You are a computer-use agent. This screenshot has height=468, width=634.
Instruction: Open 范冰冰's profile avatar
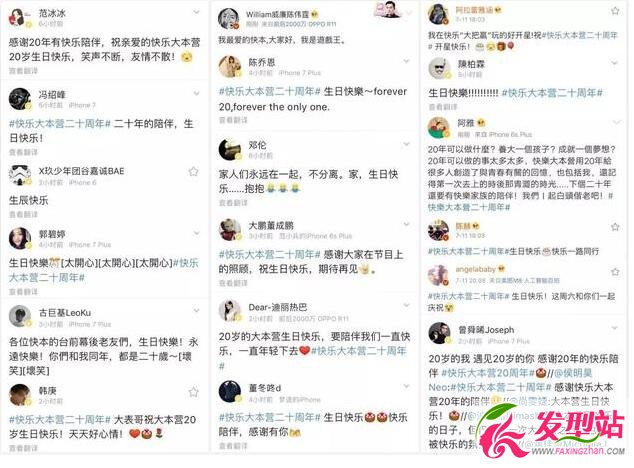point(18,18)
